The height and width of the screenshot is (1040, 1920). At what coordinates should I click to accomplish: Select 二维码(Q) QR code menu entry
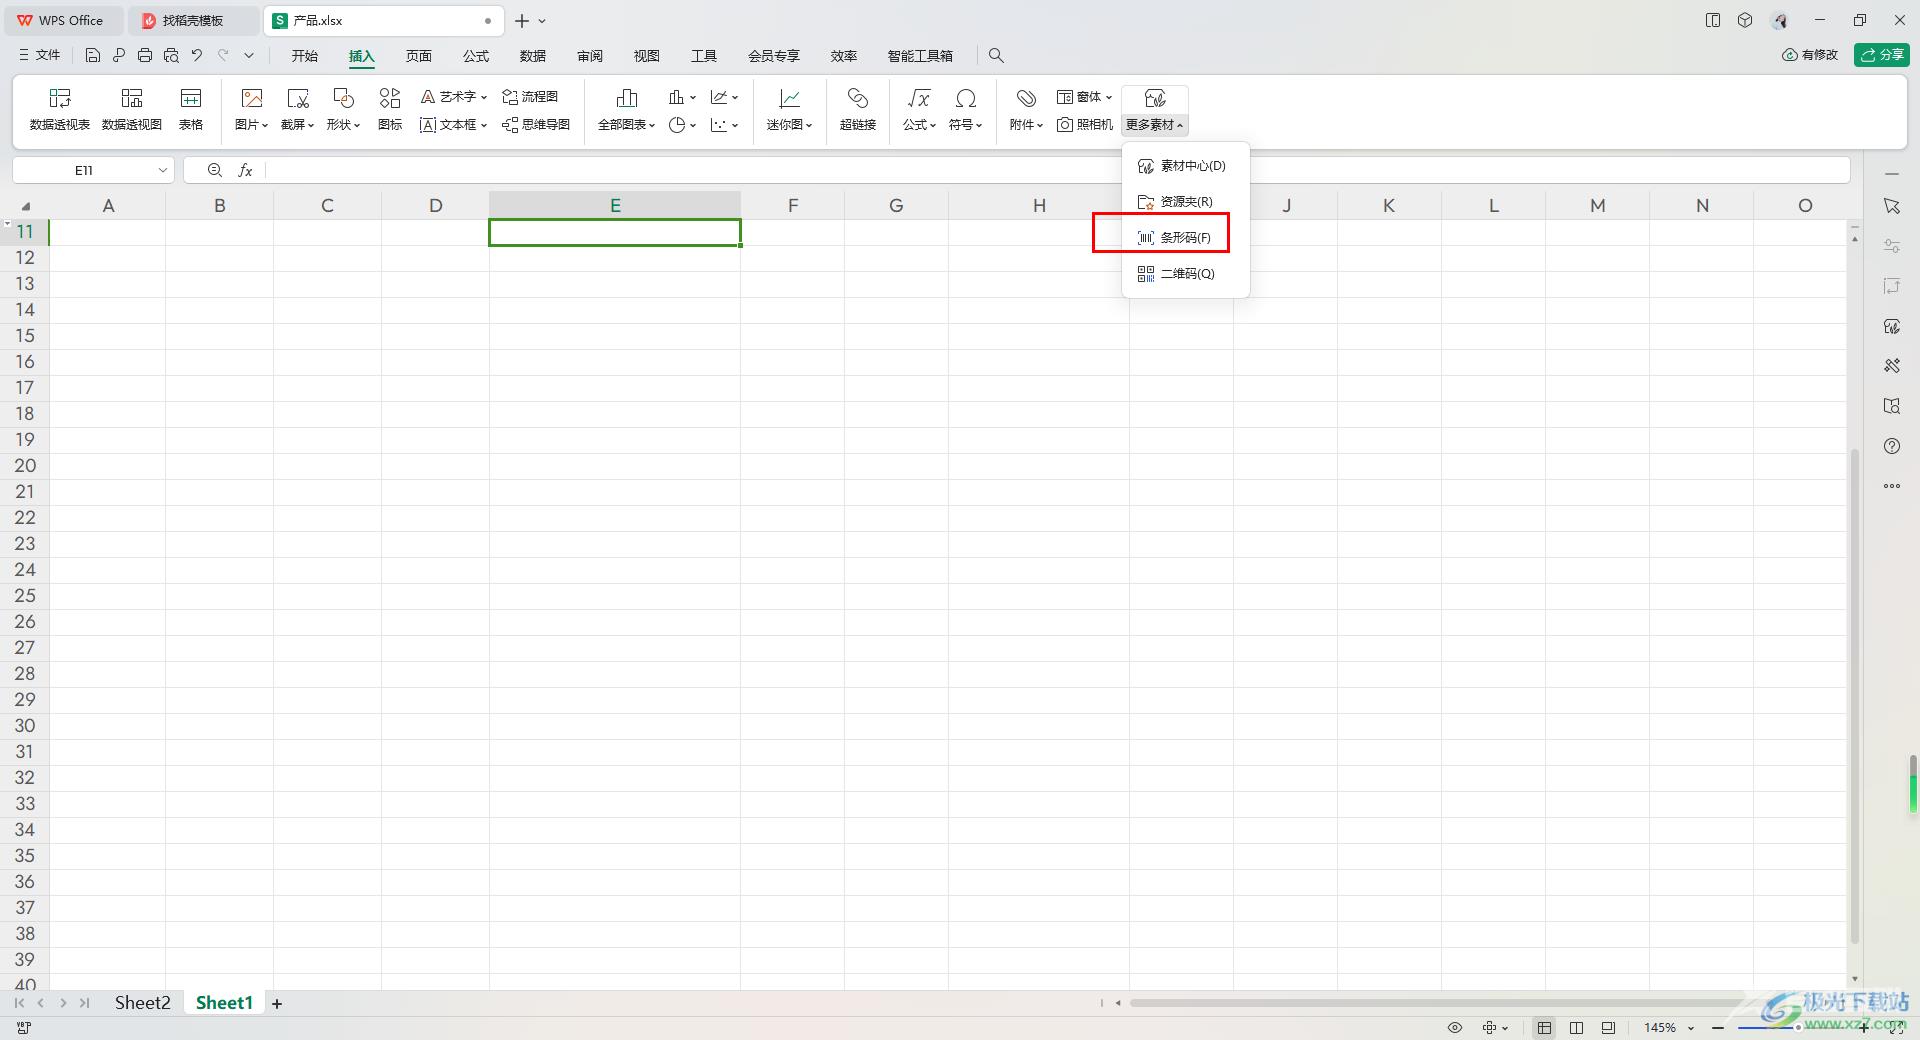[1186, 274]
